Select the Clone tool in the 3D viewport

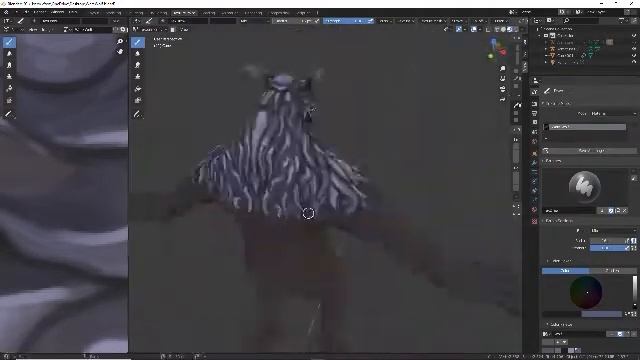[x=138, y=76]
